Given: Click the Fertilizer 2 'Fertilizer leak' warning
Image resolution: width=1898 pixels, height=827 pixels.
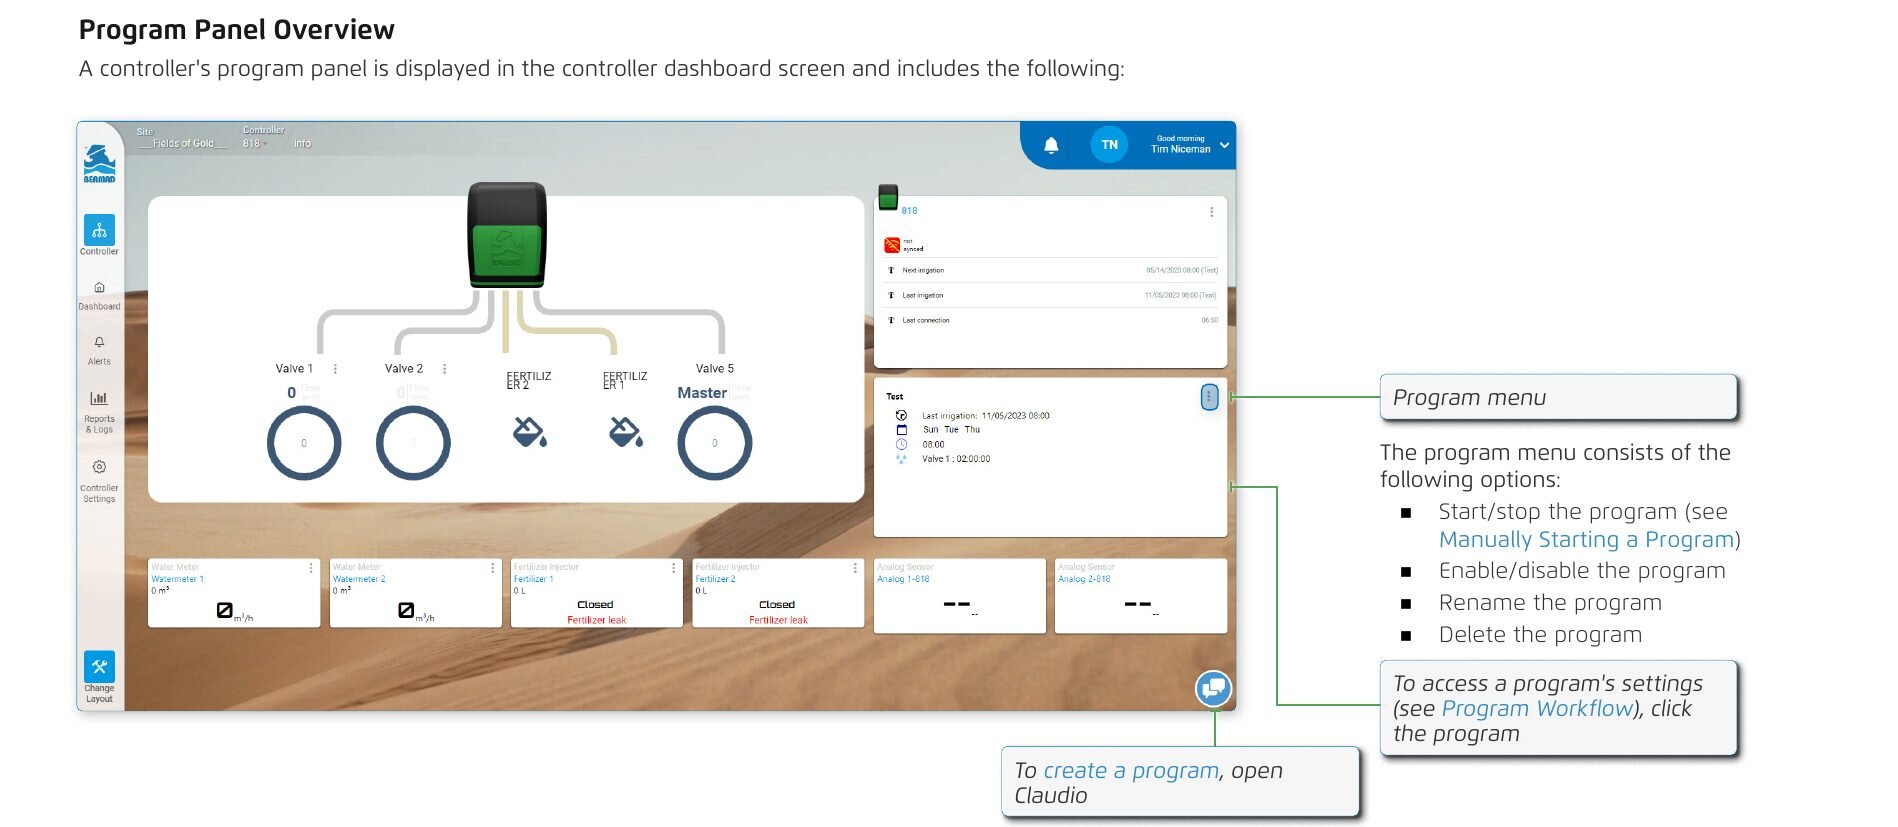Looking at the screenshot, I should 778,620.
